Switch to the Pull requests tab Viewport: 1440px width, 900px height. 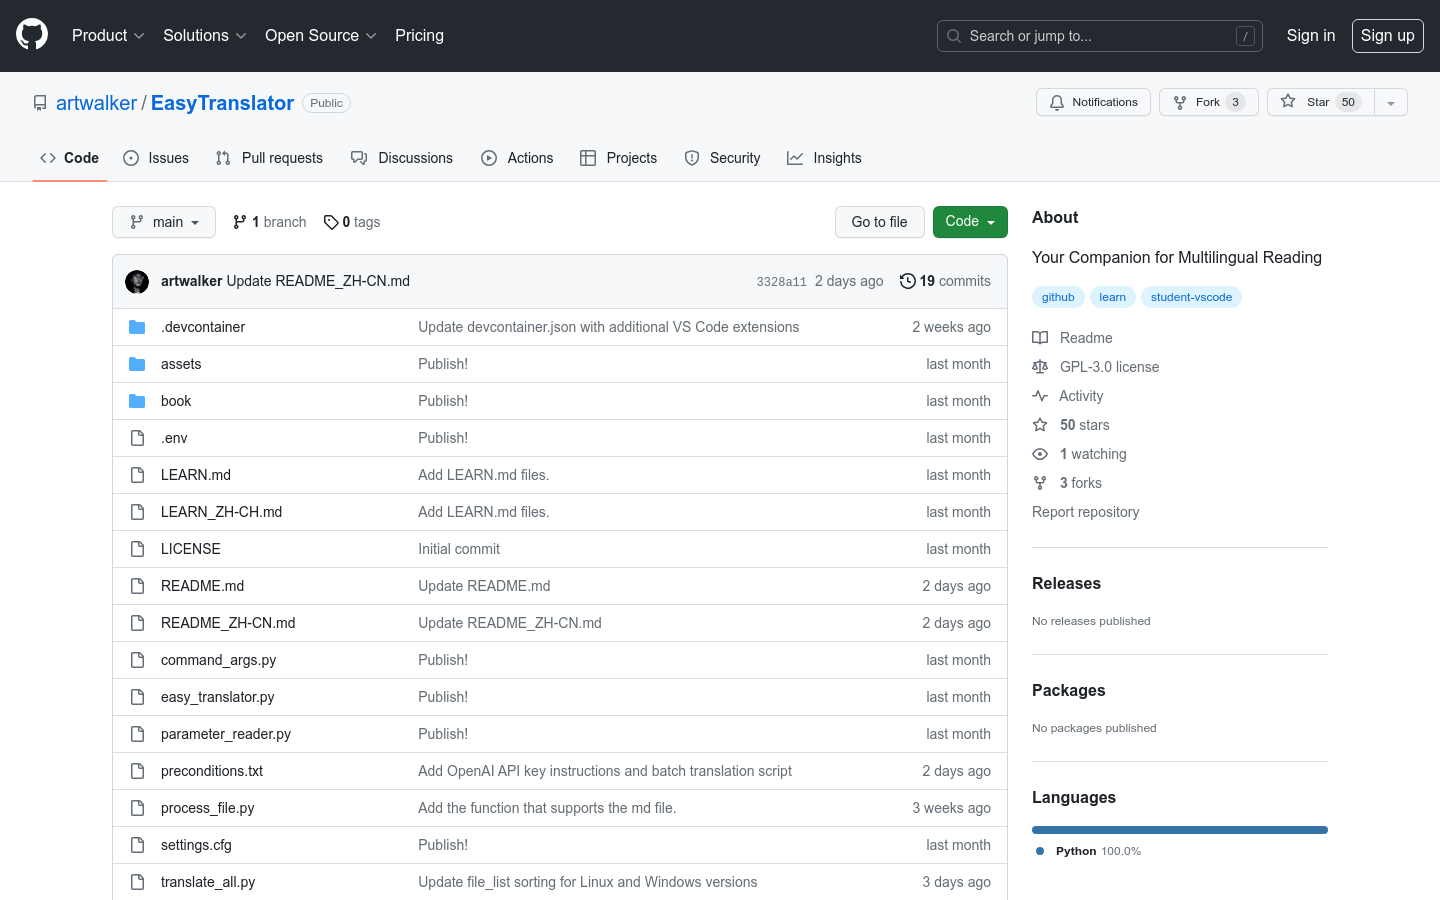269,158
